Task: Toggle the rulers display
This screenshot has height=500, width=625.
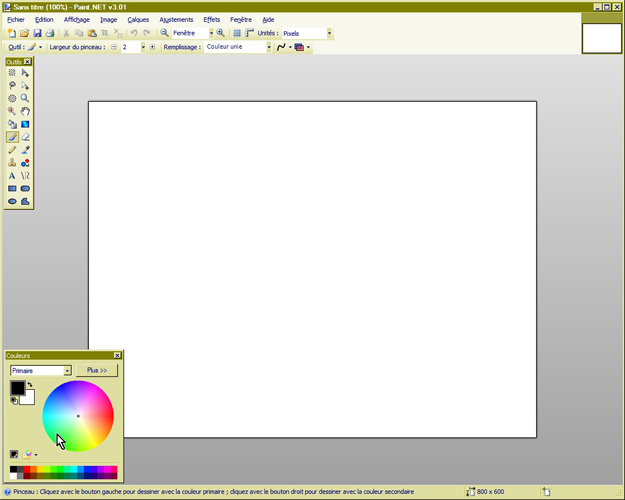Action: (x=249, y=33)
